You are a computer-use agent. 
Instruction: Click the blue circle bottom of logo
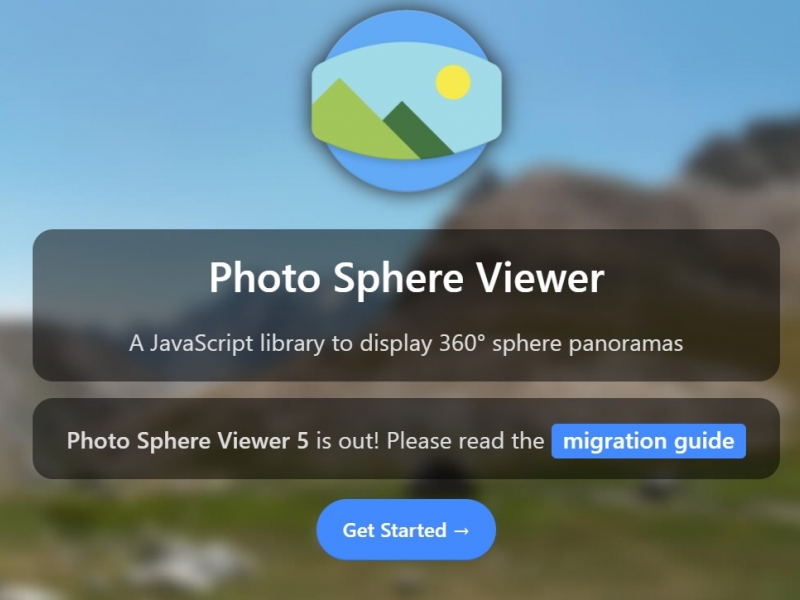pyautogui.click(x=407, y=171)
